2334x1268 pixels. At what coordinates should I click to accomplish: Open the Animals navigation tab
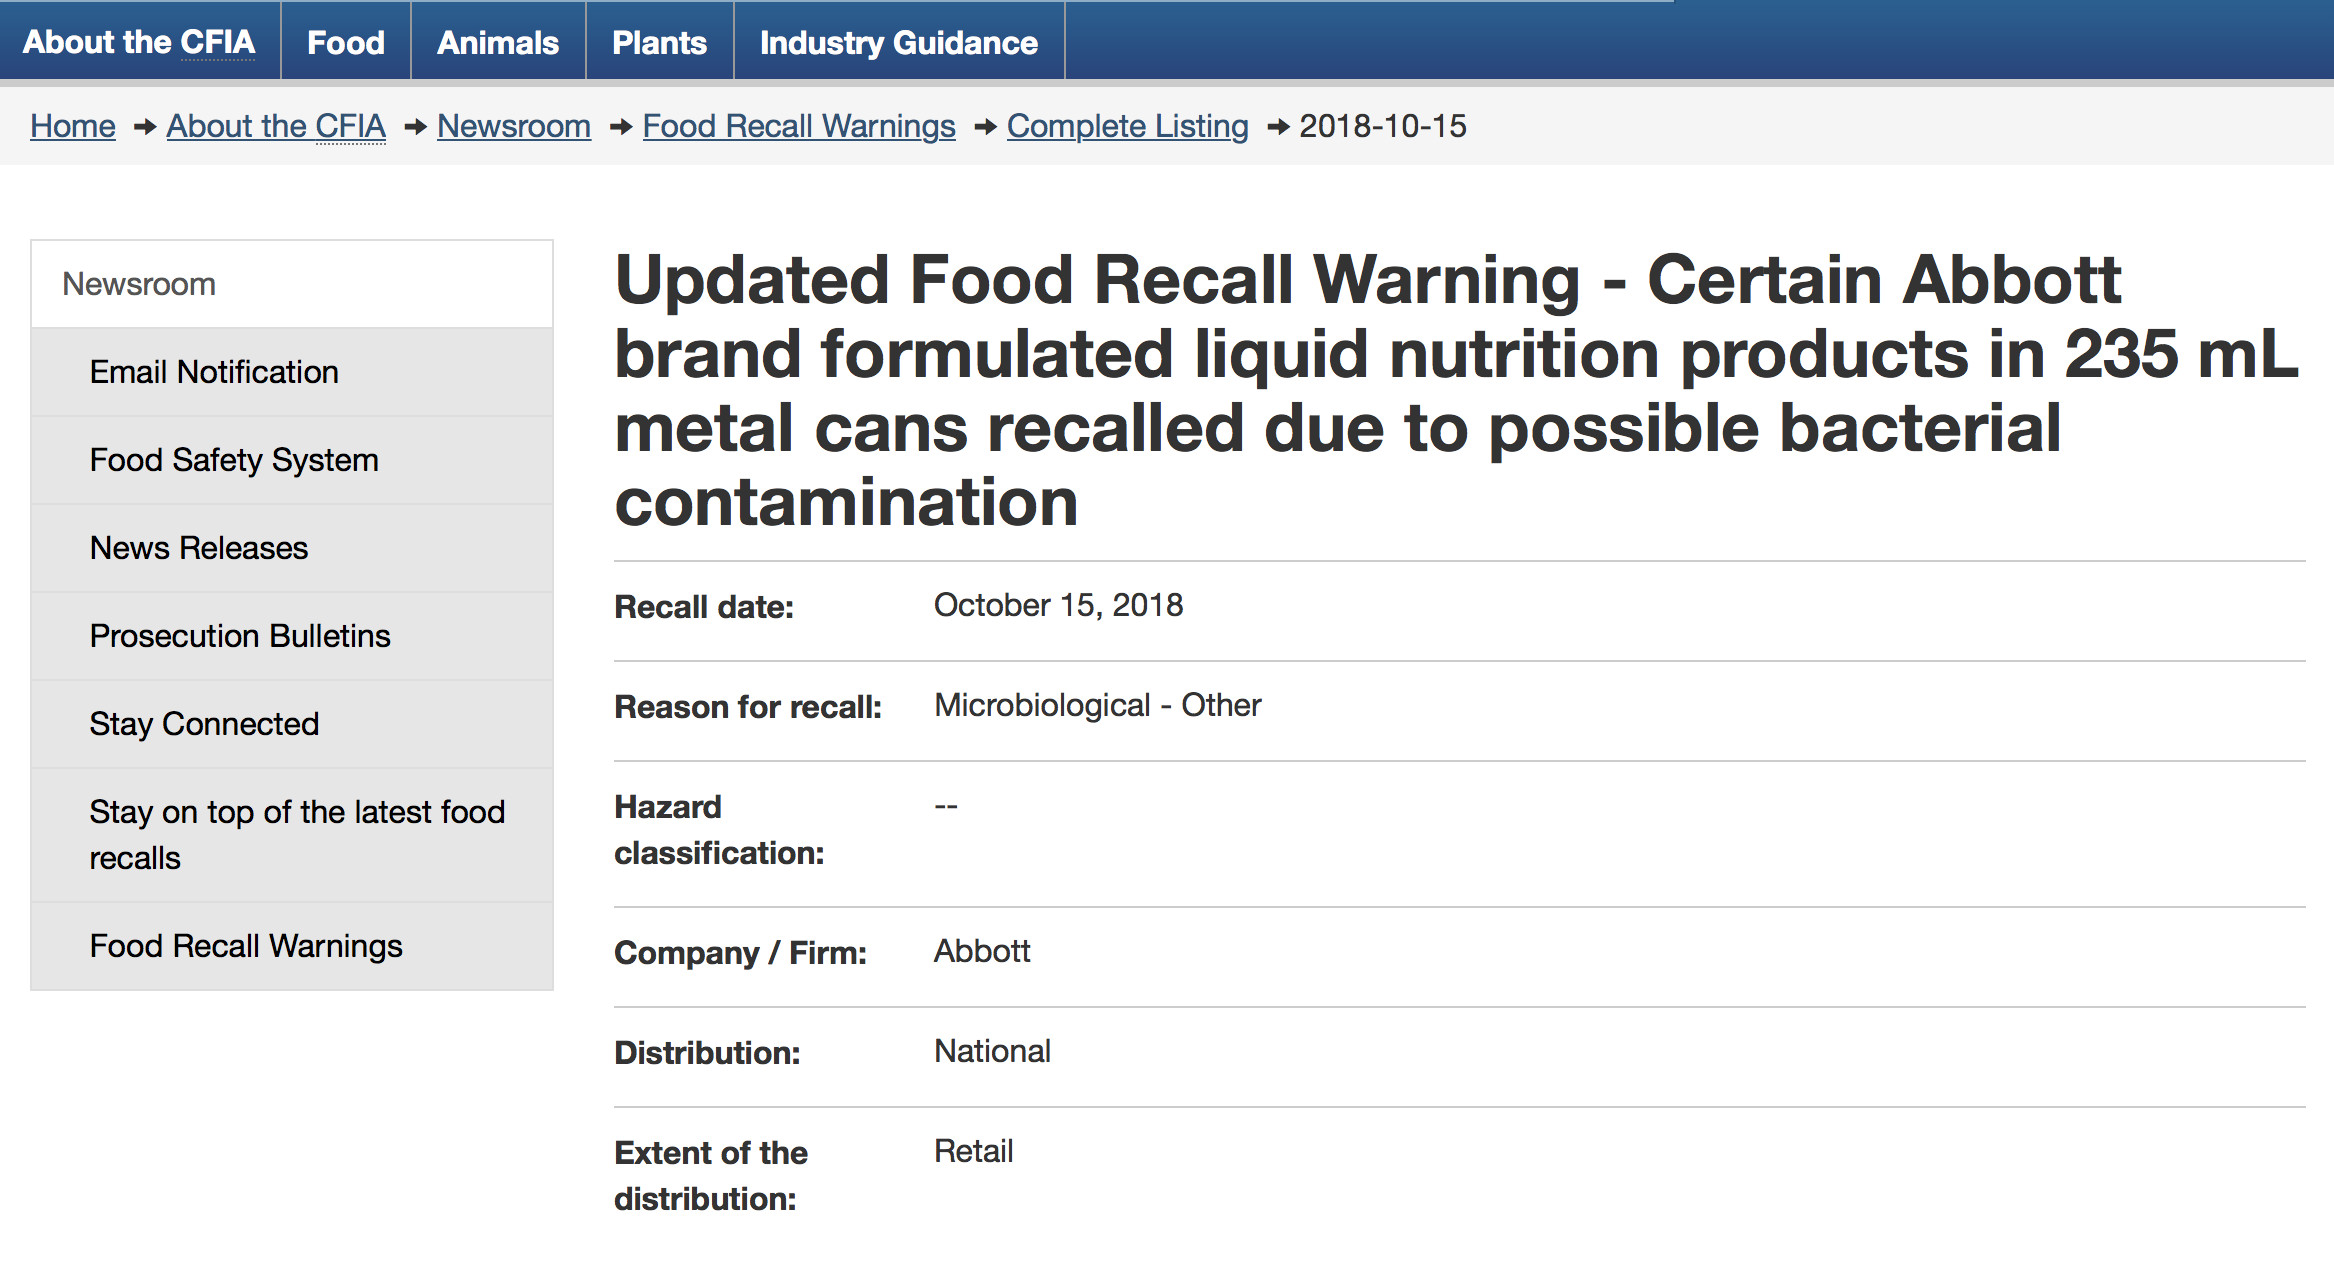(498, 42)
